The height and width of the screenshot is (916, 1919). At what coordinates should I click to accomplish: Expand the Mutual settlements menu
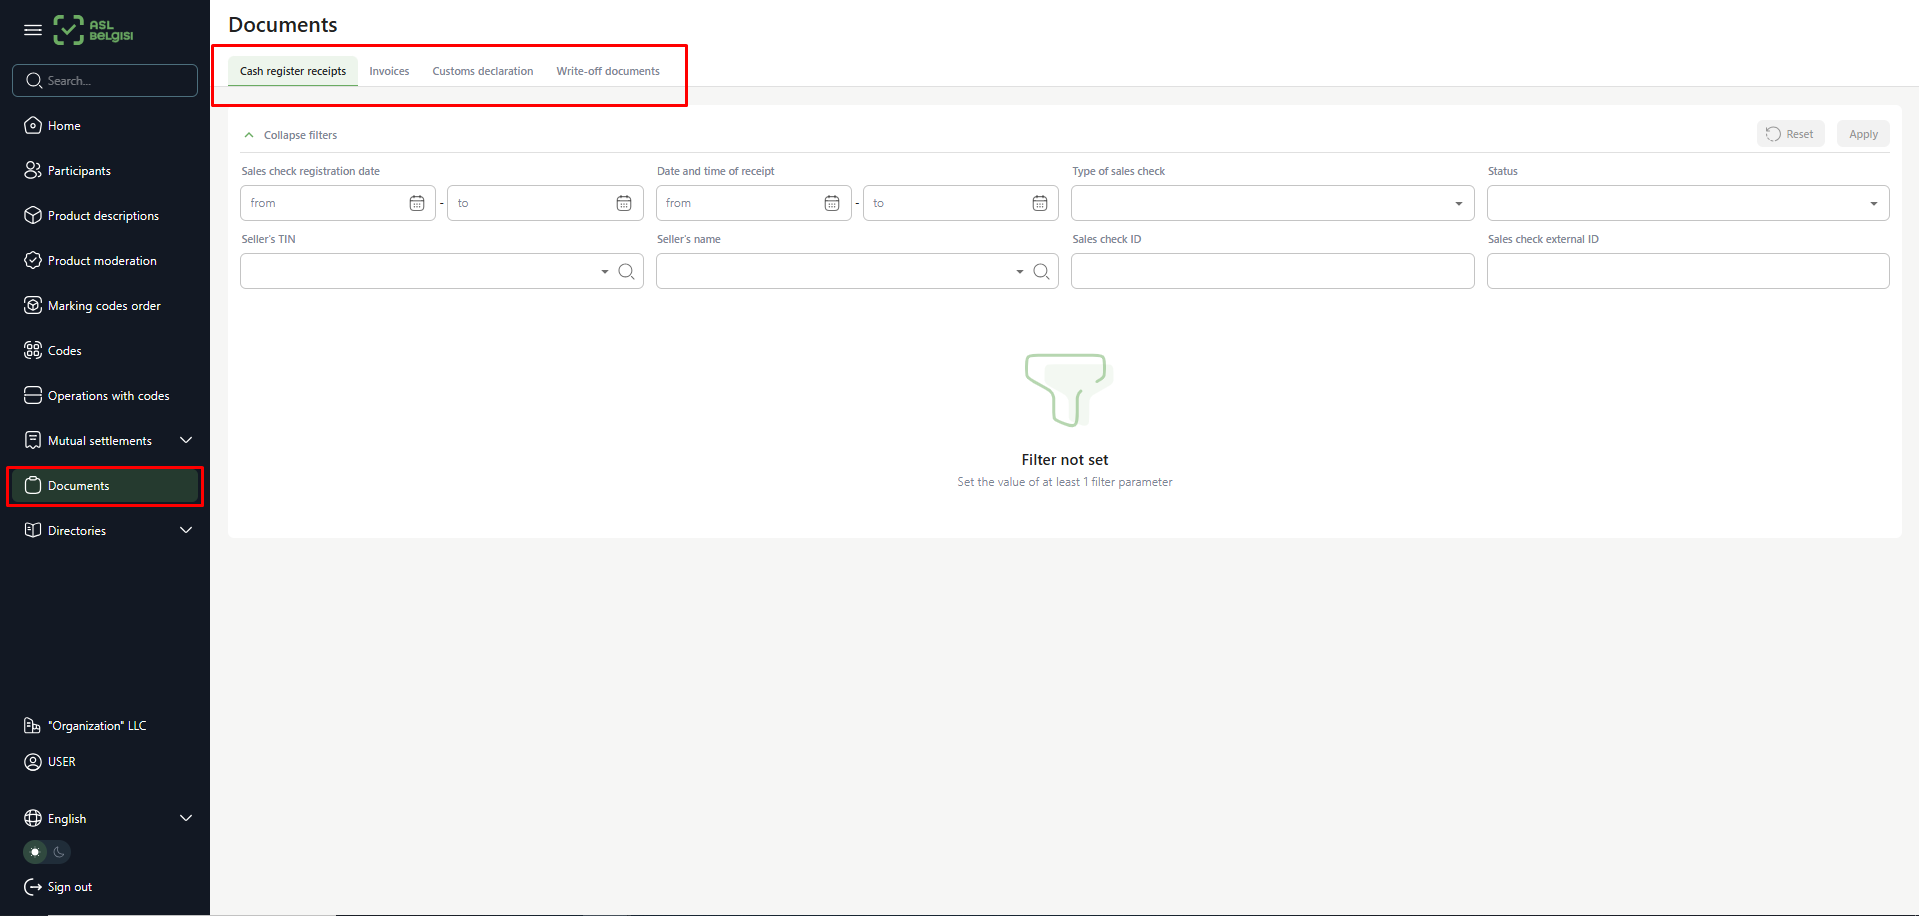click(x=186, y=440)
